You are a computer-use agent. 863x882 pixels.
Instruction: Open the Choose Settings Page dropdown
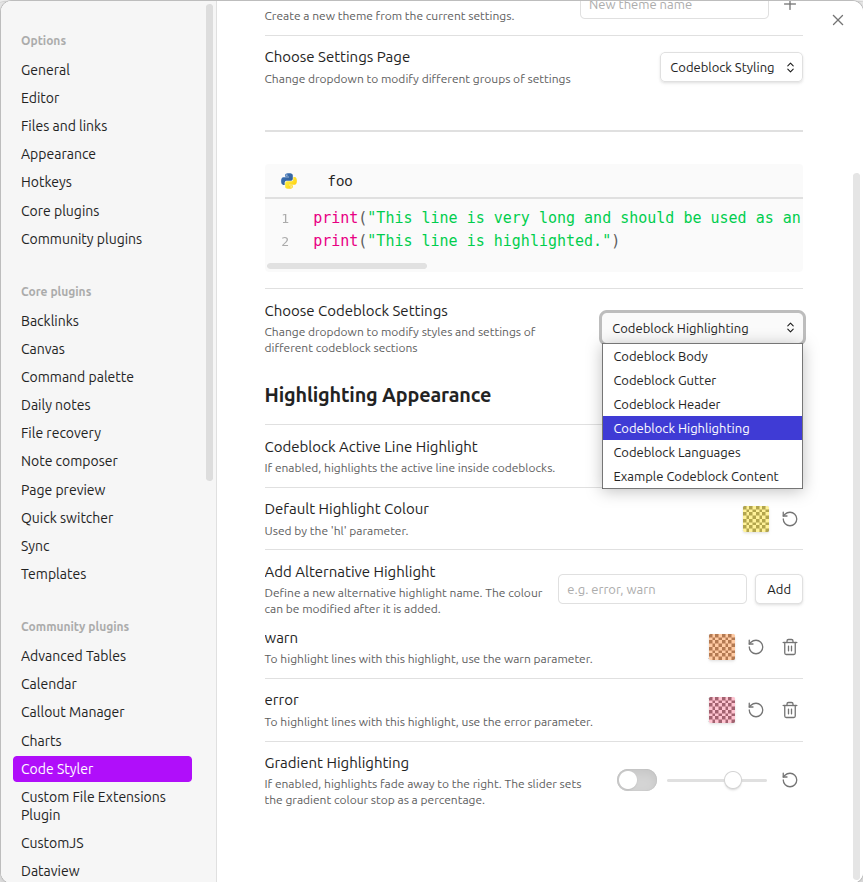coord(731,67)
